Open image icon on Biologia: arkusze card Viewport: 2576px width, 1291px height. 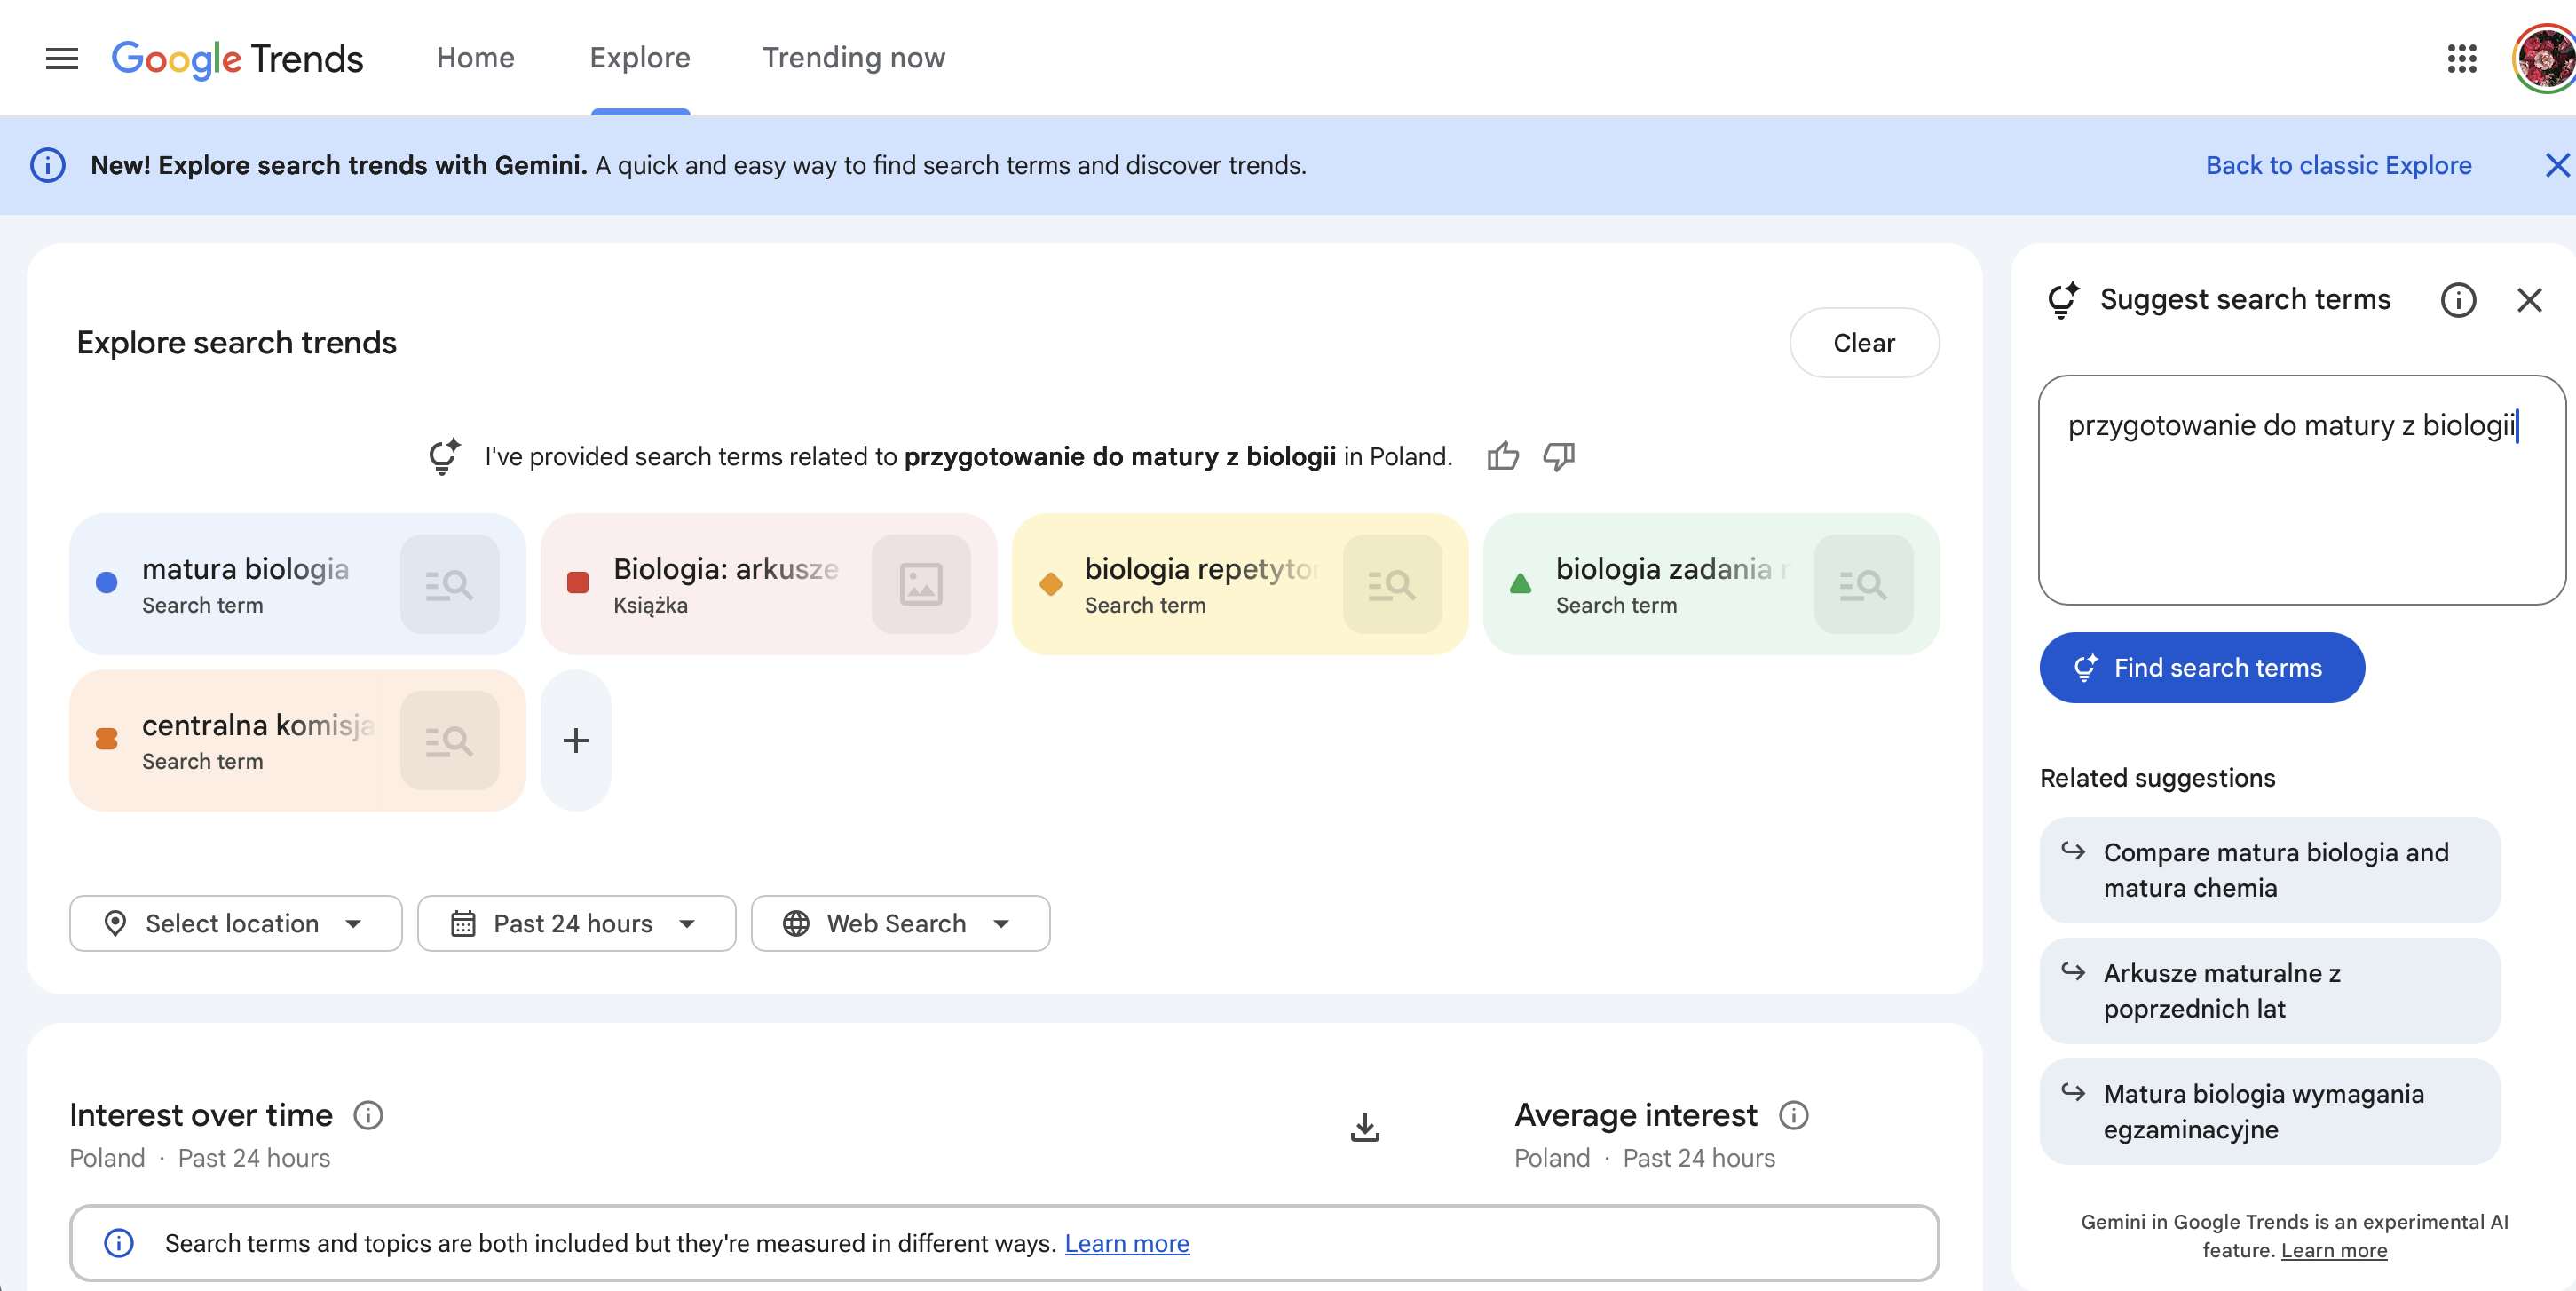point(920,584)
